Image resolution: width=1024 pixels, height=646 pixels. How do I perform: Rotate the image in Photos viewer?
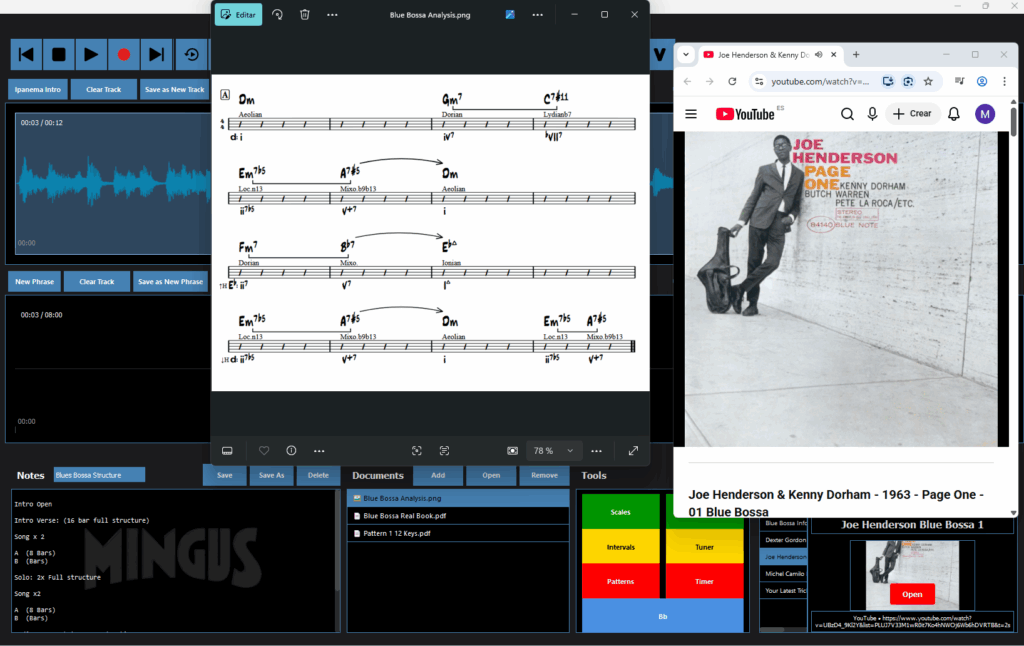tap(277, 15)
